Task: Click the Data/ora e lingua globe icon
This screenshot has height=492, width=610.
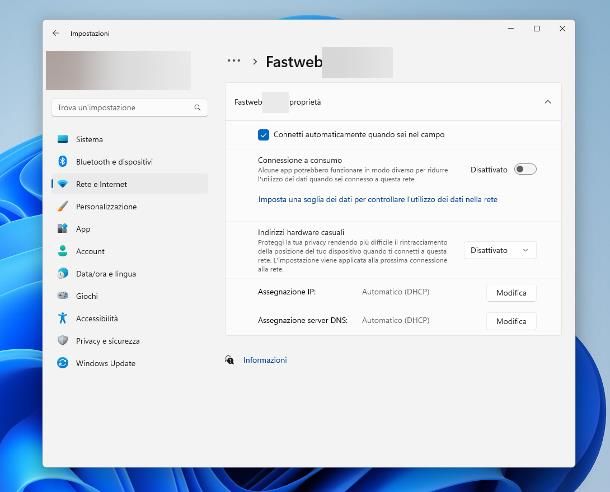Action: pos(63,273)
